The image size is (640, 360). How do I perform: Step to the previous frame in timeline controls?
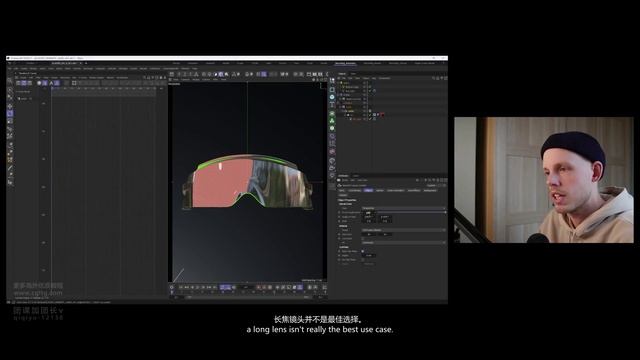(x=192, y=287)
